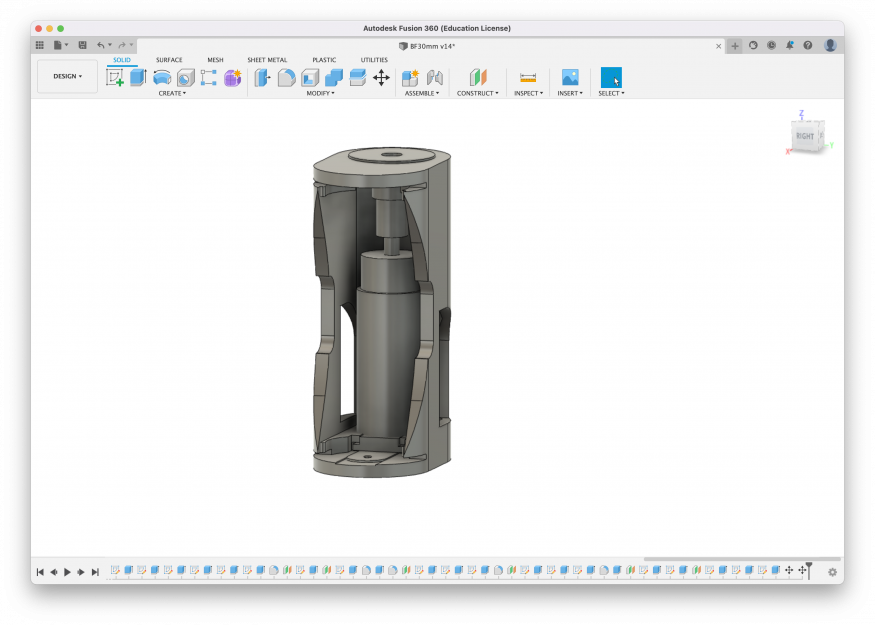Close the BF30mm v14 document tab
Screen dimensions: 875x625
(718, 46)
